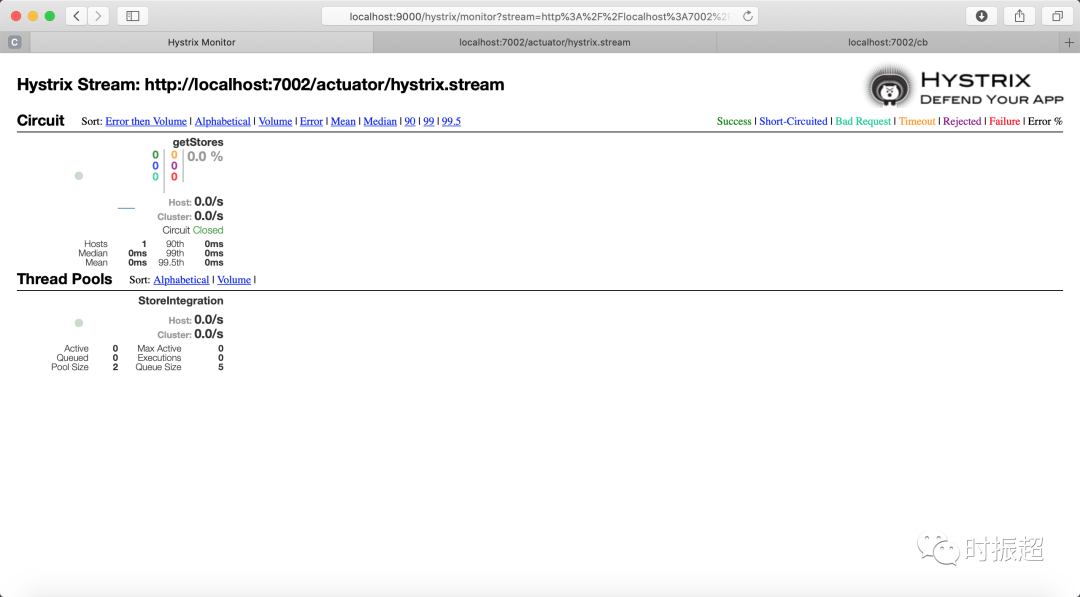Click the 'Hosts' label in getStores
Screen dimensions: 1080x597
point(96,244)
